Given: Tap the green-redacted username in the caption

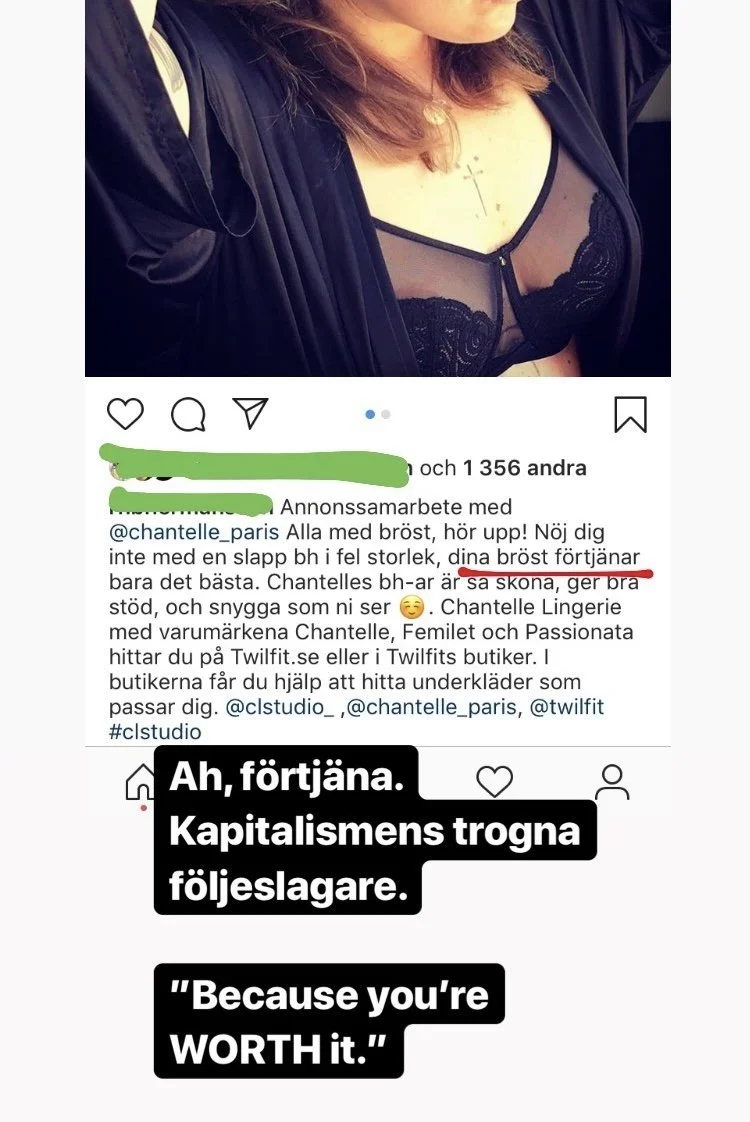Looking at the screenshot, I should click(192, 503).
